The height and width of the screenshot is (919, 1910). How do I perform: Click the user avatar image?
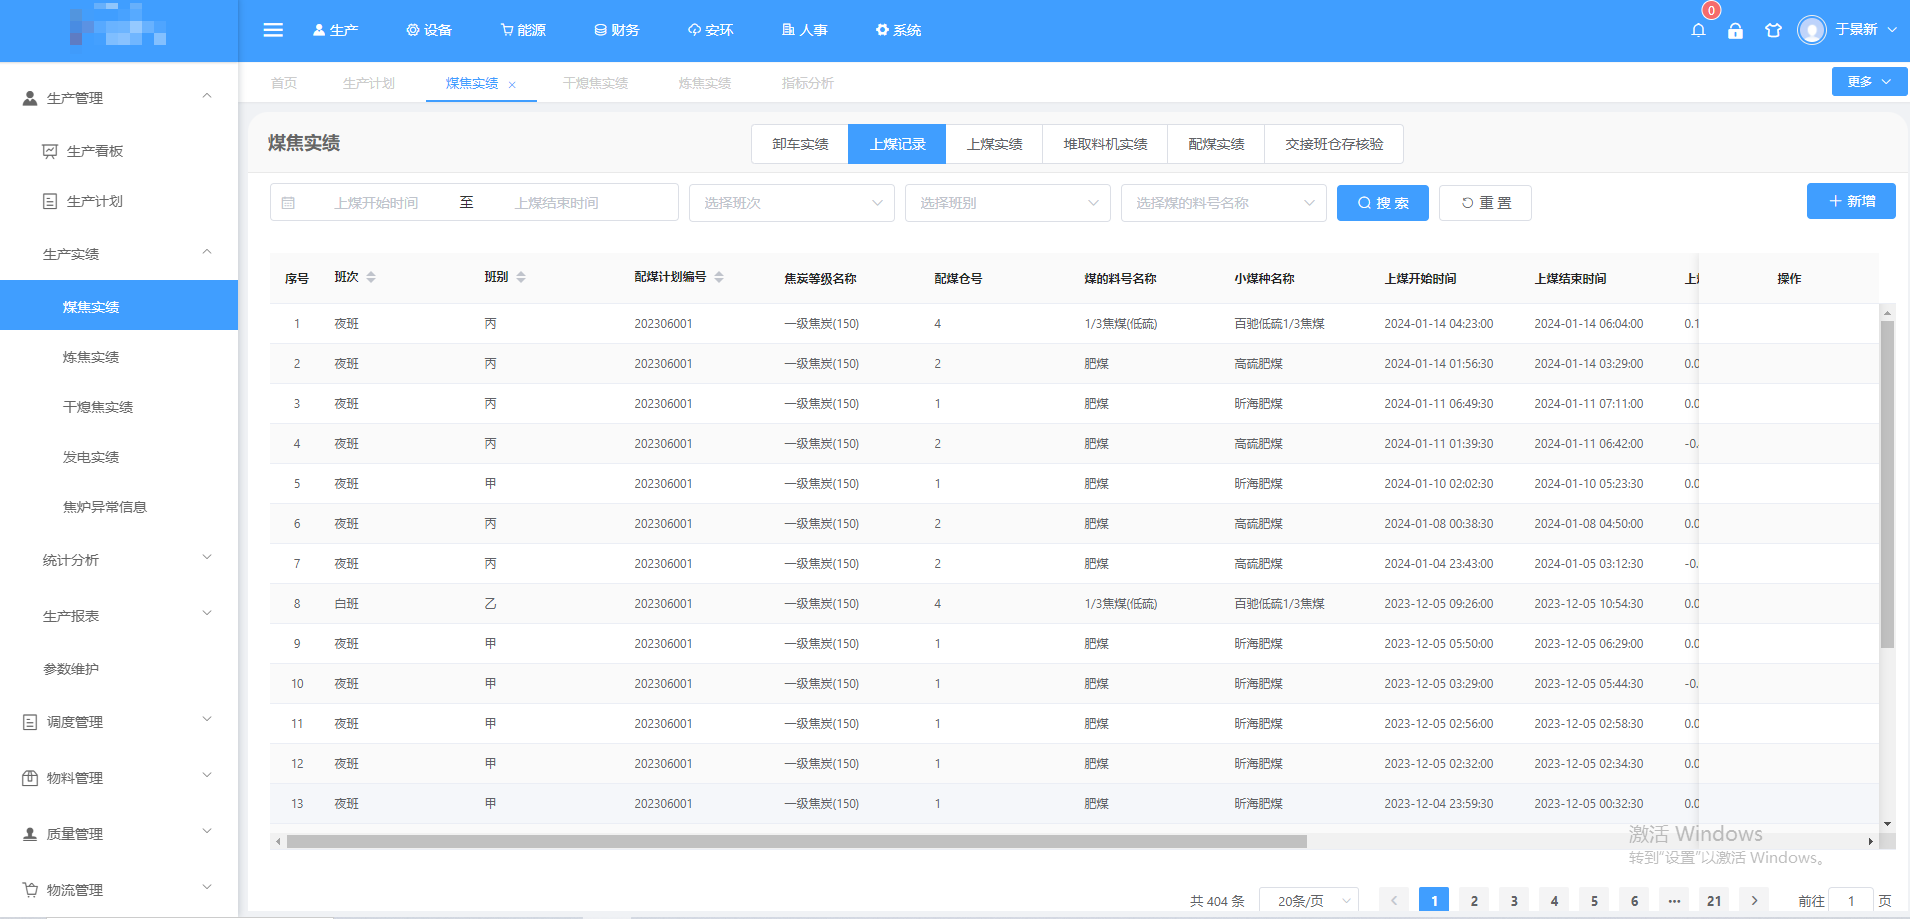(x=1812, y=30)
